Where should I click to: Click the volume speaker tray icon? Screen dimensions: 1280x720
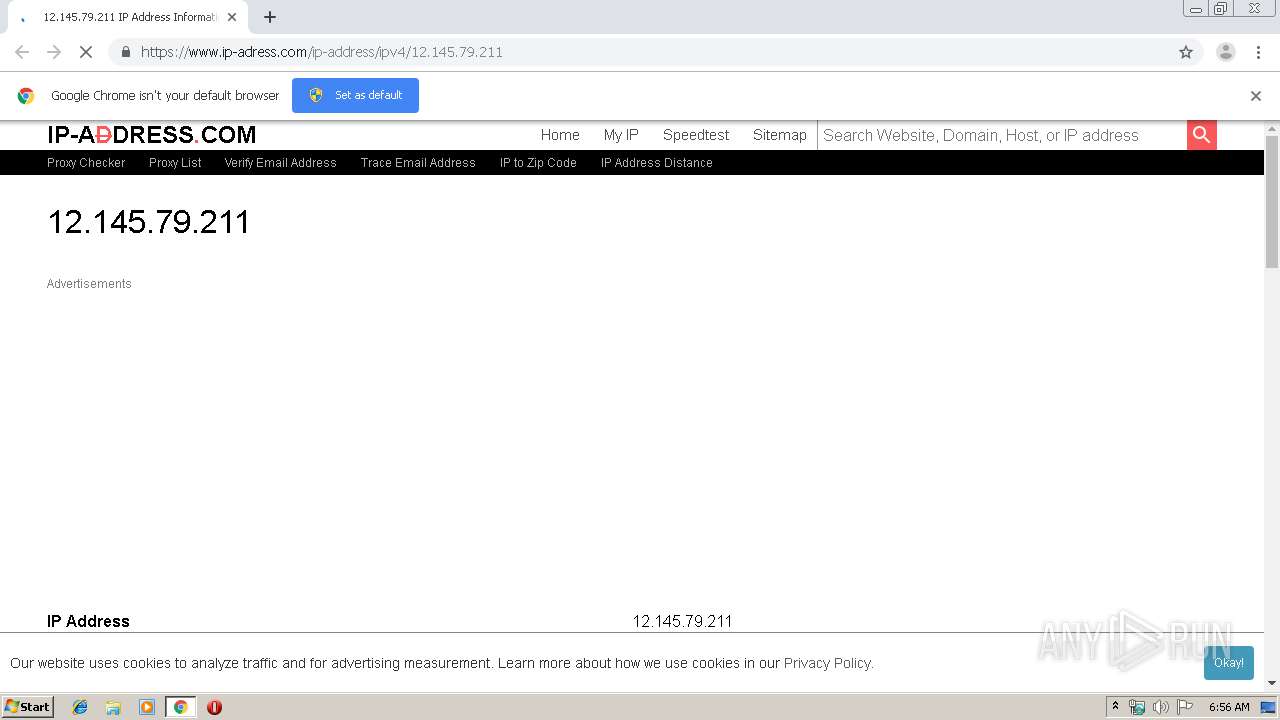tap(1160, 707)
